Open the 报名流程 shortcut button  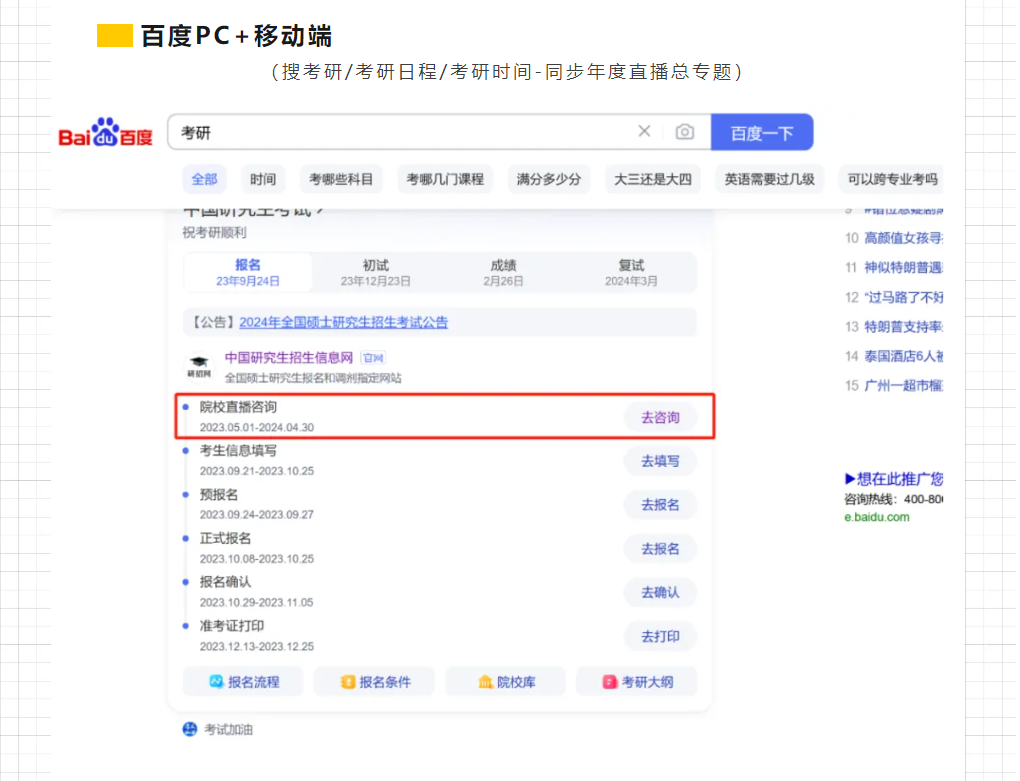(243, 682)
